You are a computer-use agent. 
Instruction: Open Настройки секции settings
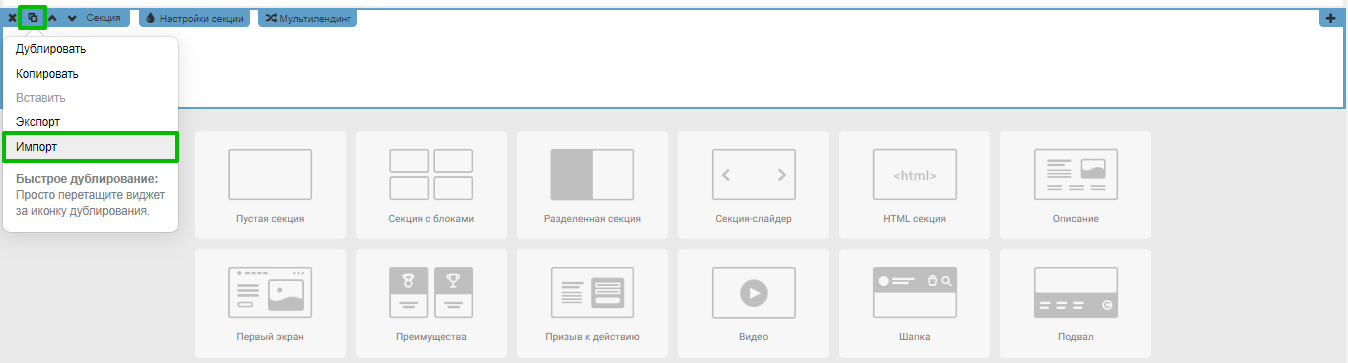[x=194, y=18]
